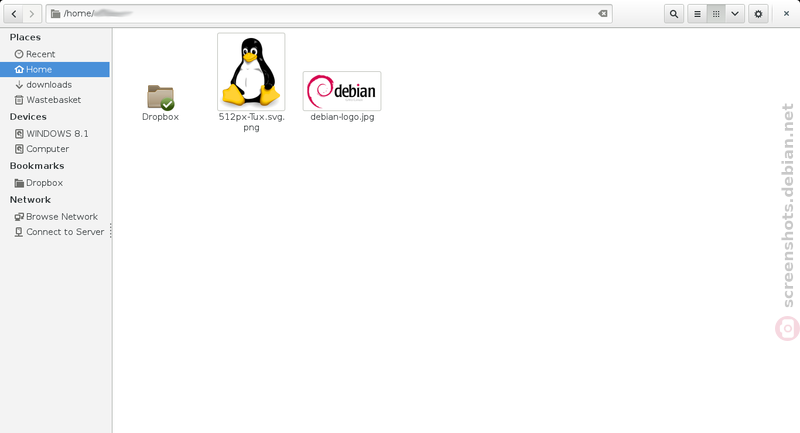Click the downloads arrow icon

(19, 85)
